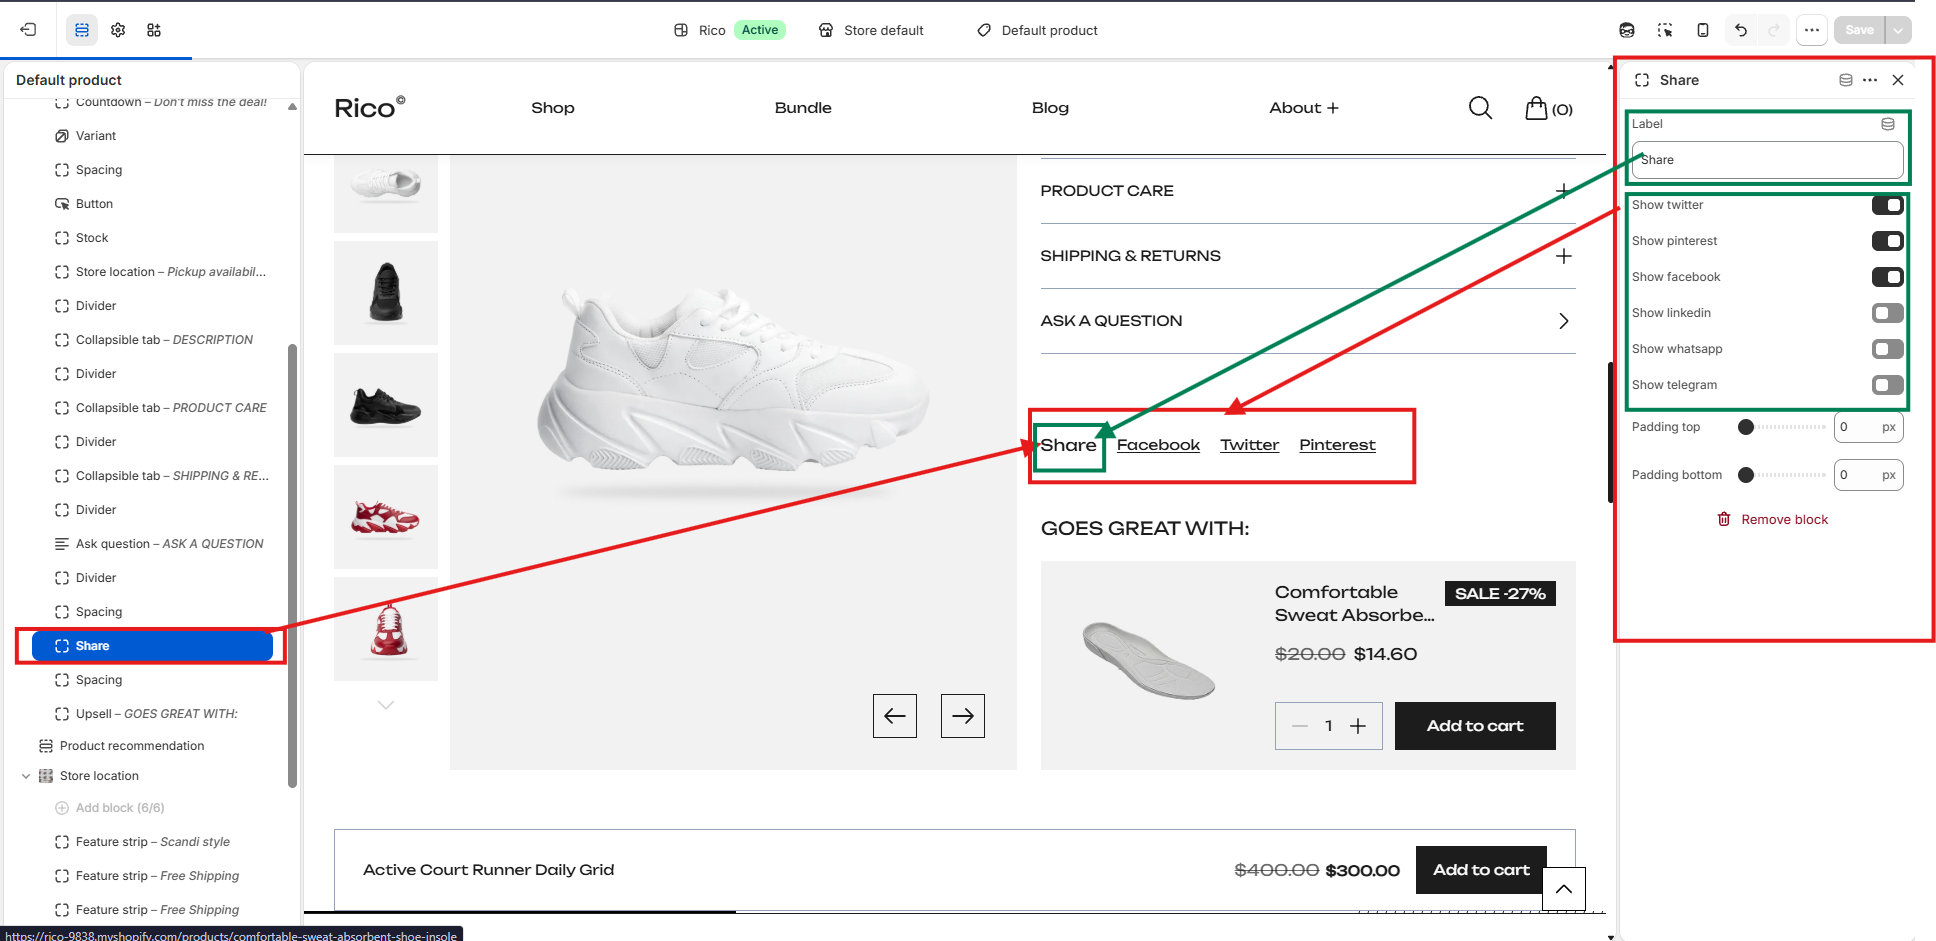Image resolution: width=1936 pixels, height=941 pixels.
Task: Open Store default market selector
Action: pos(871,30)
